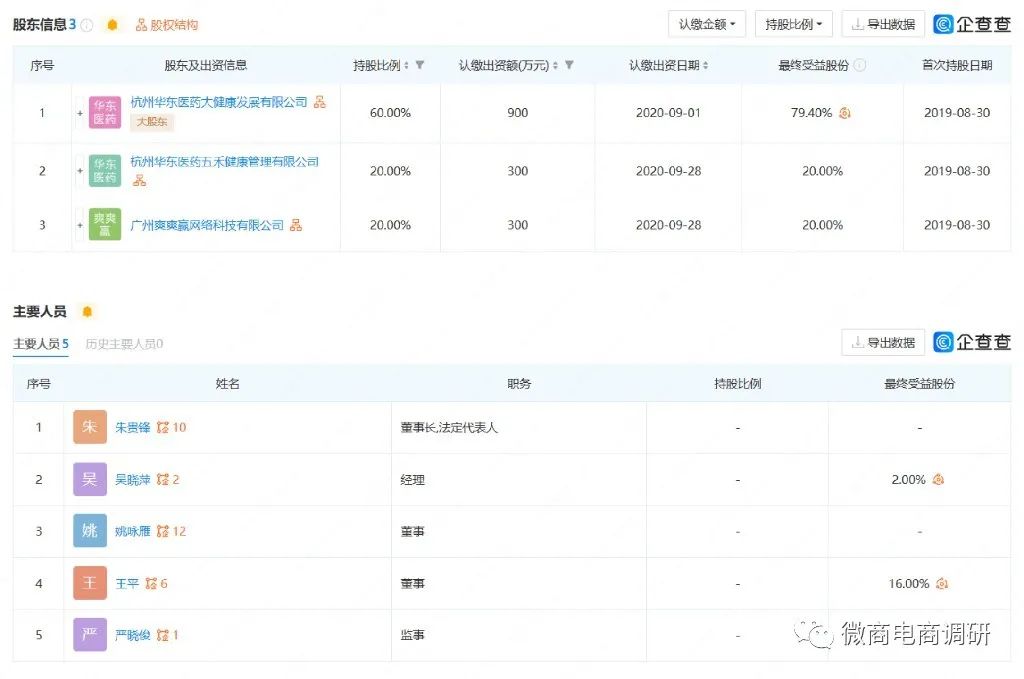Click the 2020-09-01 subscription date cell
The height and width of the screenshot is (679, 1024).
click(668, 113)
